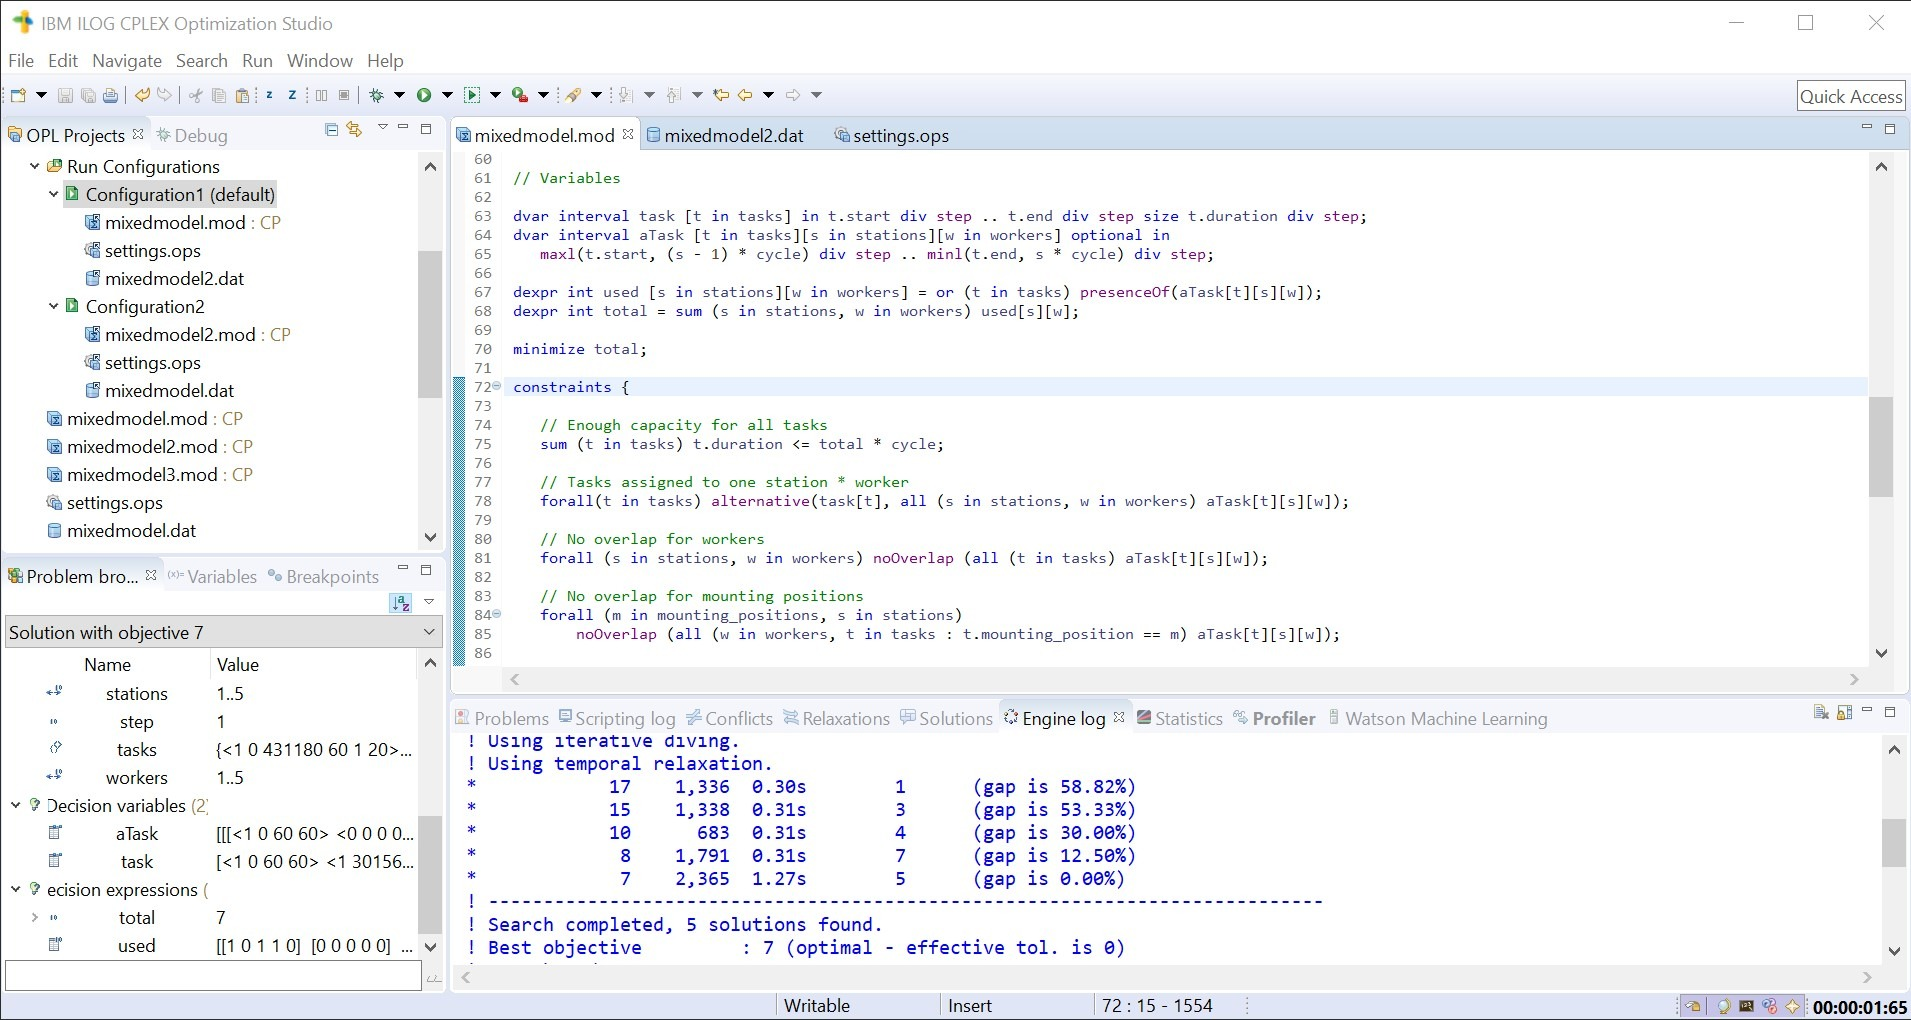Image resolution: width=1911 pixels, height=1020 pixels.
Task: Collapse the Configuration2 tree node
Action: 53,306
